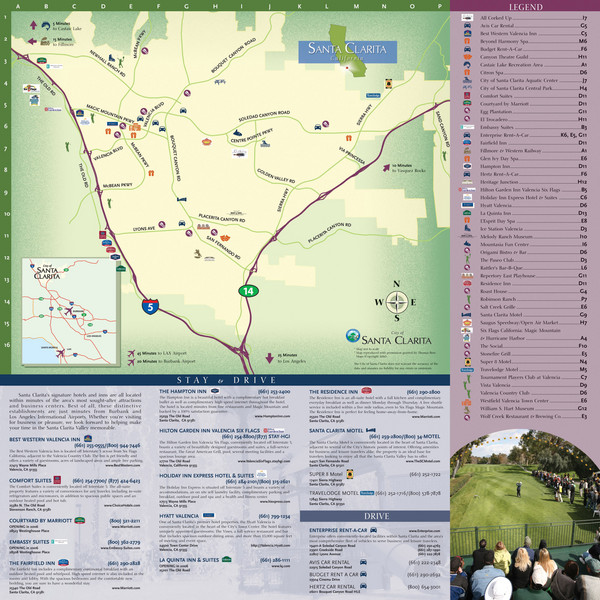Click the All Corked Up legend entry

[x=533, y=18]
